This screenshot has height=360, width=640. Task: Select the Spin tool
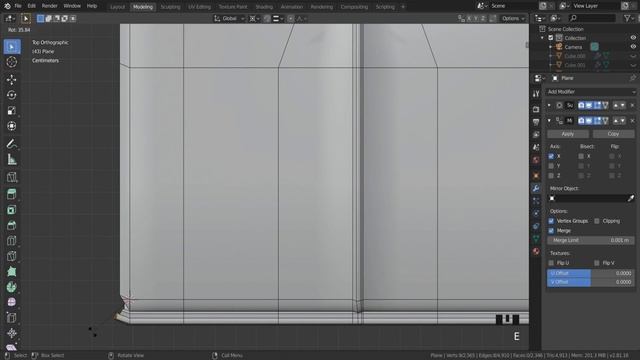coord(12,287)
